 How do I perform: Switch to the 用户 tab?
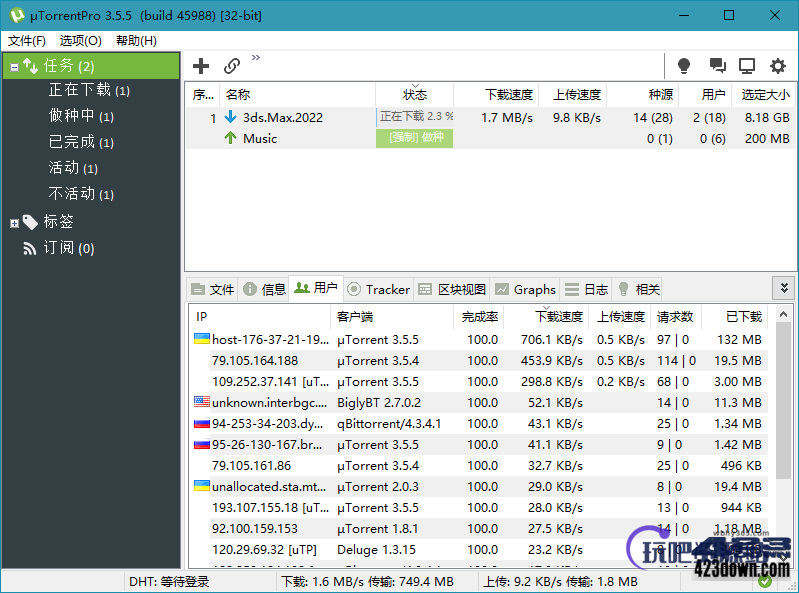pyautogui.click(x=316, y=288)
